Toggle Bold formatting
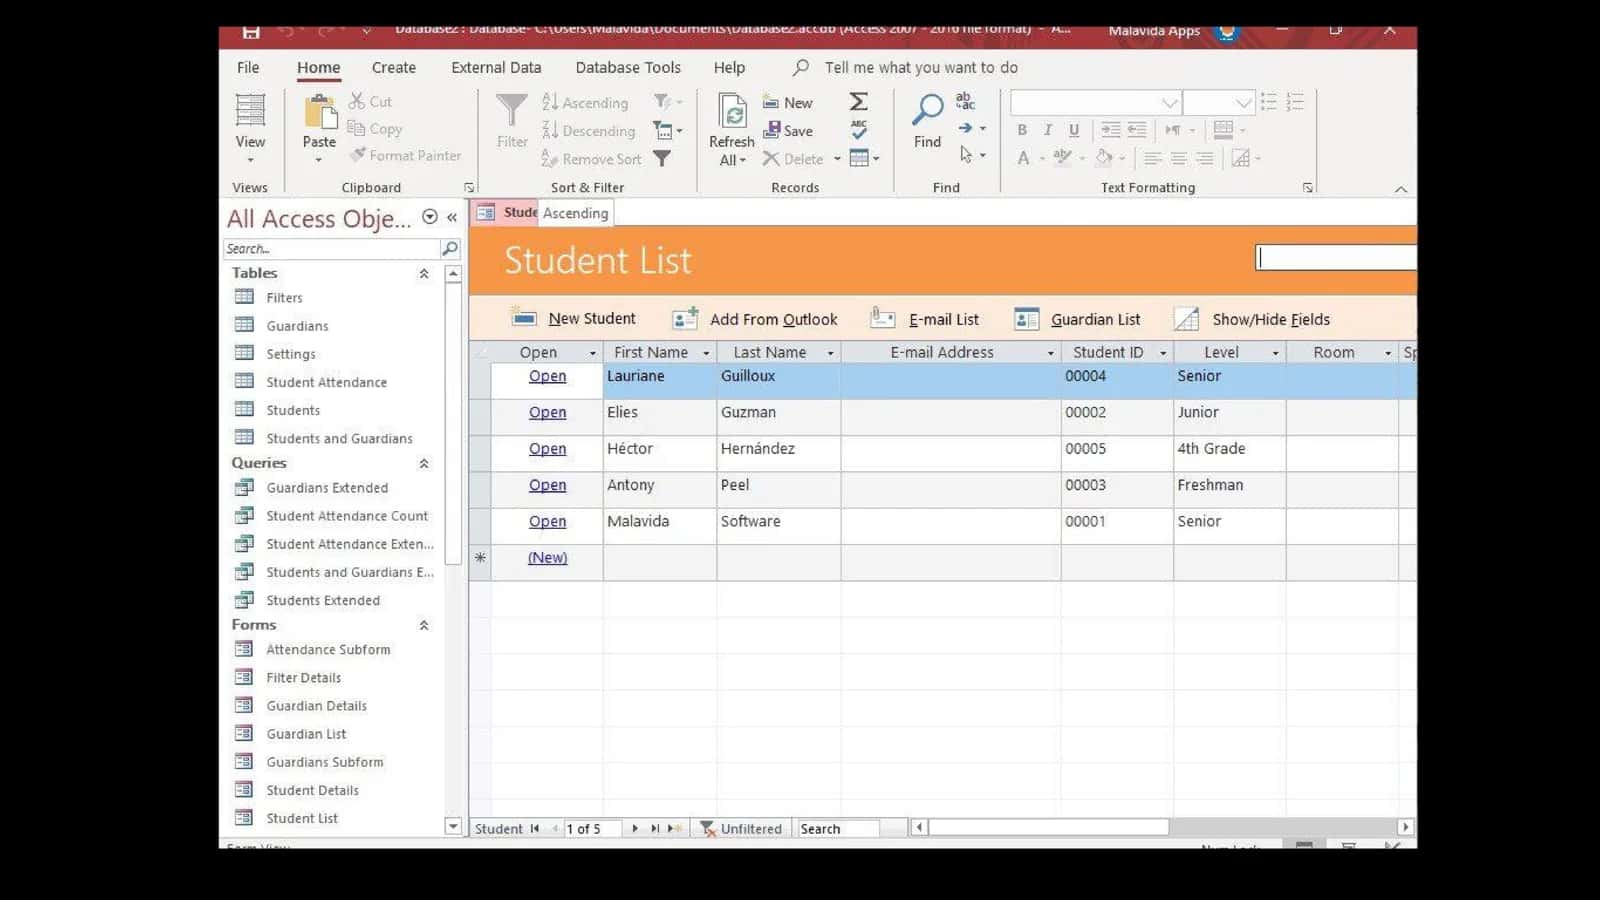This screenshot has height=900, width=1600. point(1022,130)
